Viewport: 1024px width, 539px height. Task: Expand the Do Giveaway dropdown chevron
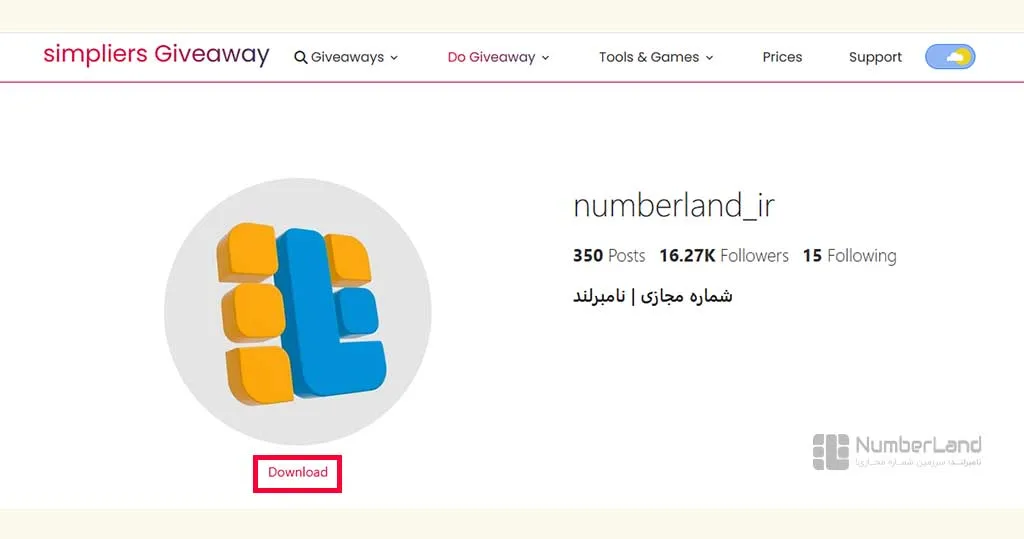point(545,58)
